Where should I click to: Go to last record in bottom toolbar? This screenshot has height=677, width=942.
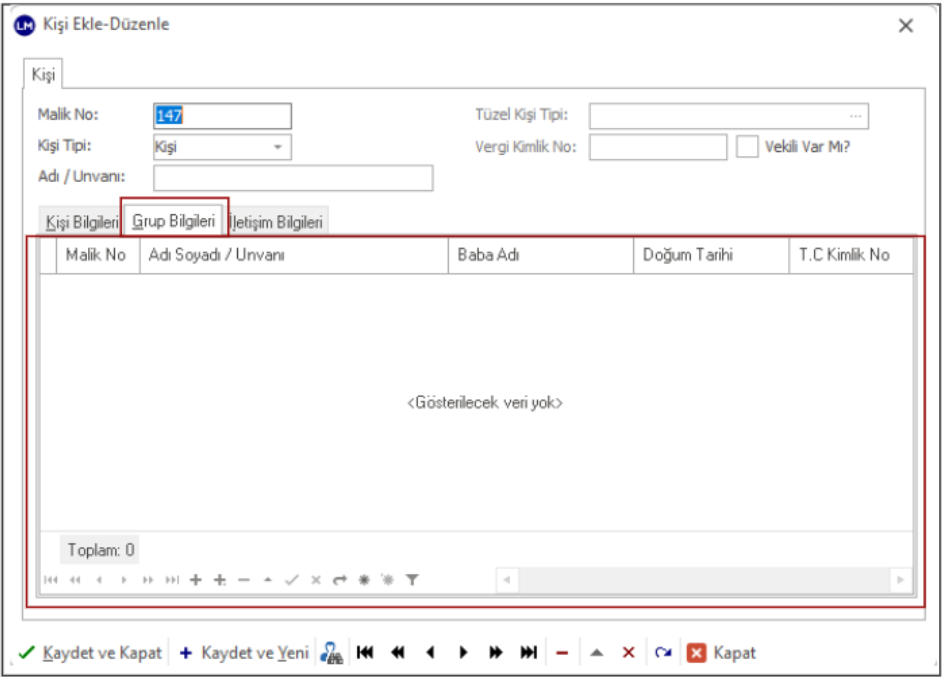[528, 653]
